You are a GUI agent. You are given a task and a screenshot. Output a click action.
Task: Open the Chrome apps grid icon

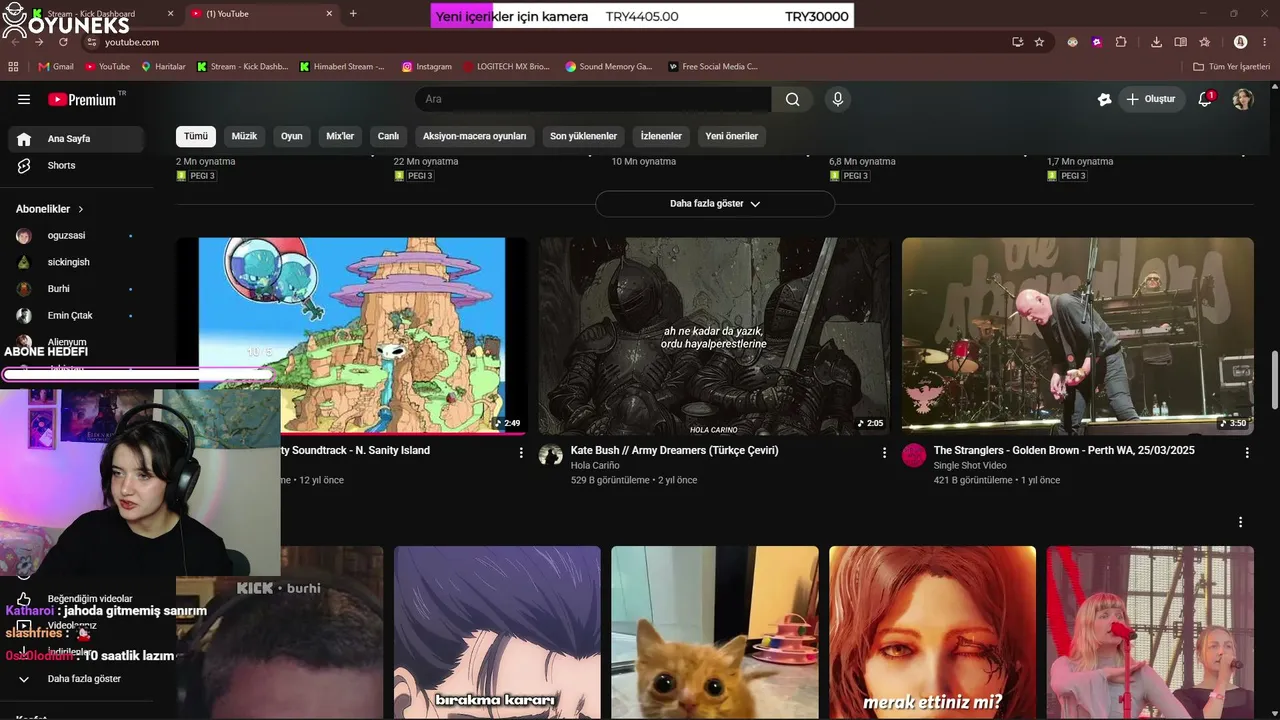coord(13,67)
